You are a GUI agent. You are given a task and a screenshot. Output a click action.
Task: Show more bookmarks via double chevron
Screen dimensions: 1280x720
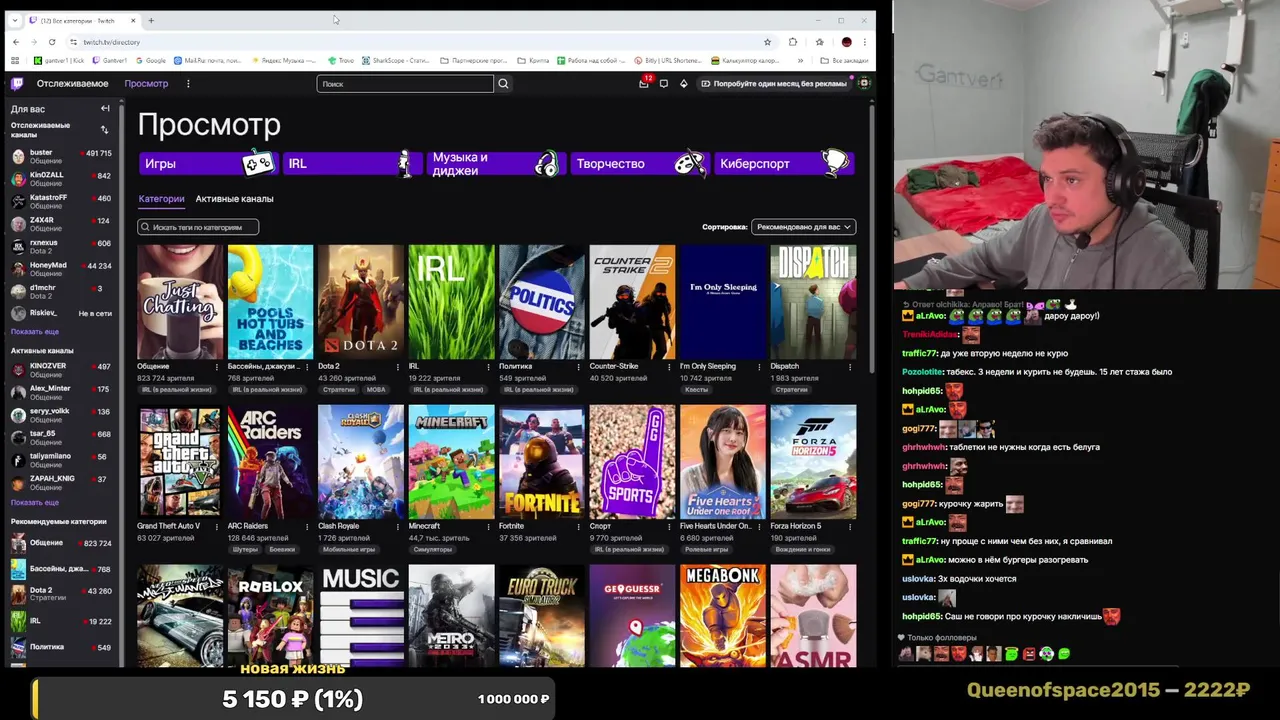(x=800, y=61)
